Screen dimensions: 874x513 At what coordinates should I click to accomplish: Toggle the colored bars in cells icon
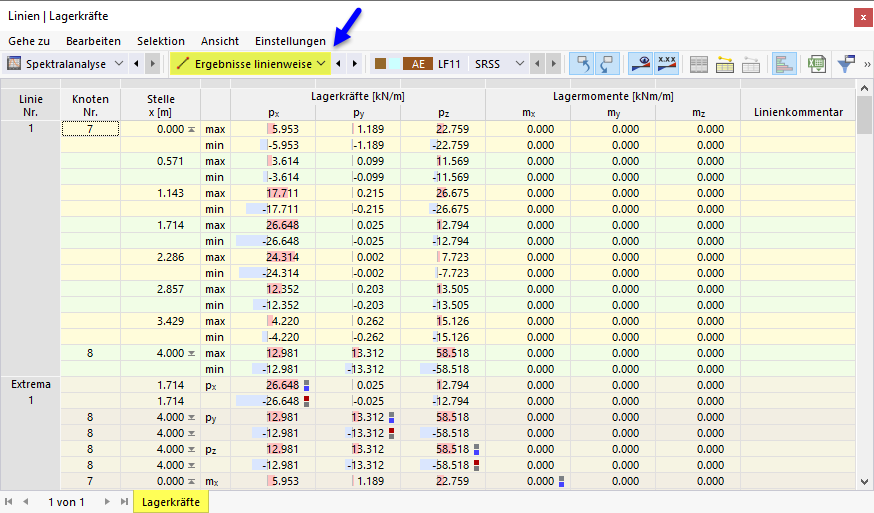click(784, 64)
